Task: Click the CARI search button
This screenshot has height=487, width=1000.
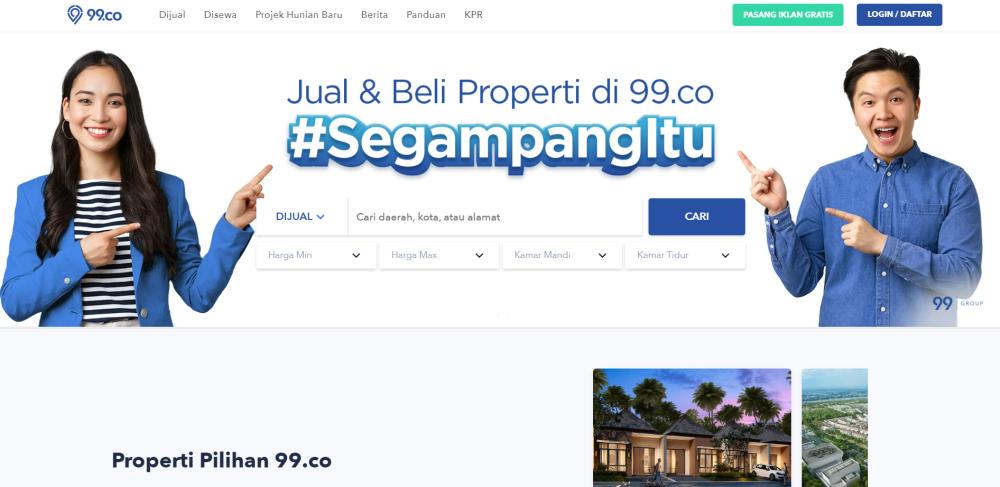Action: tap(696, 217)
